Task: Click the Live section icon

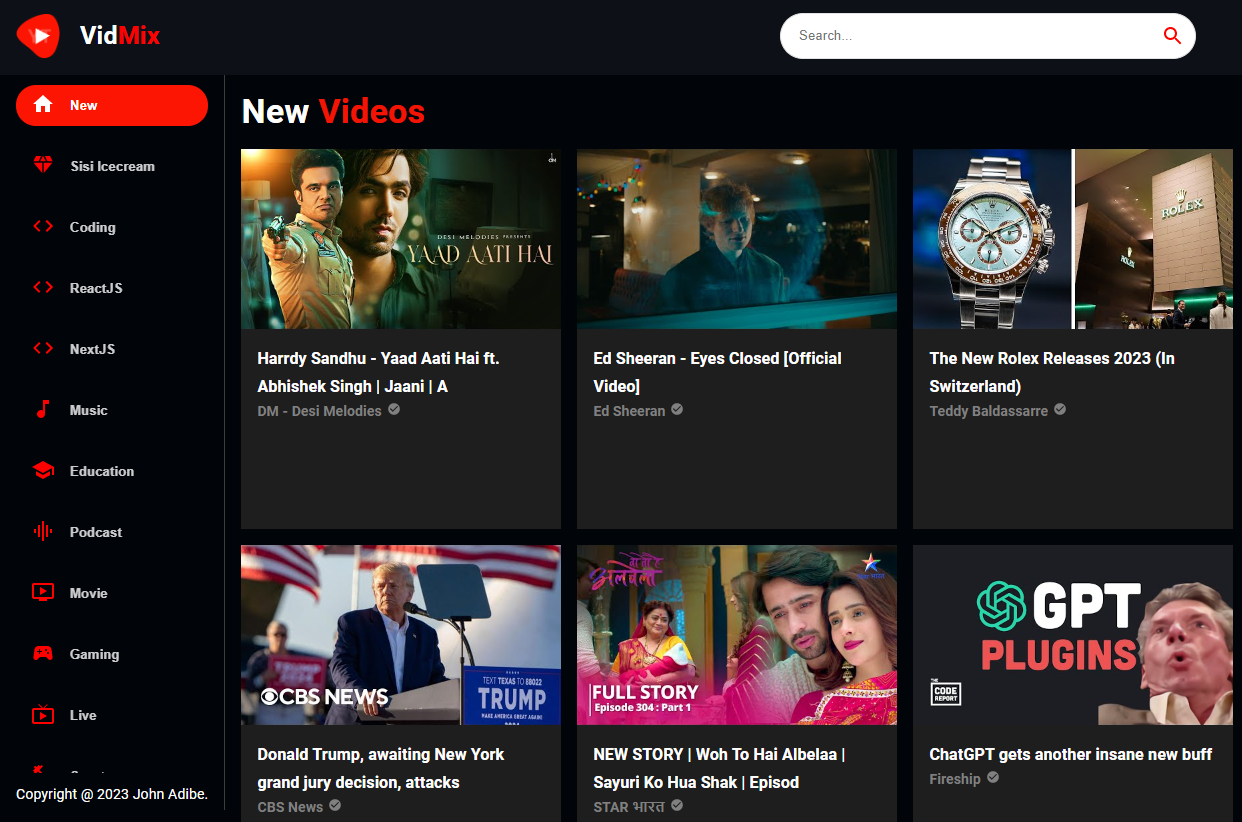Action: coord(44,714)
